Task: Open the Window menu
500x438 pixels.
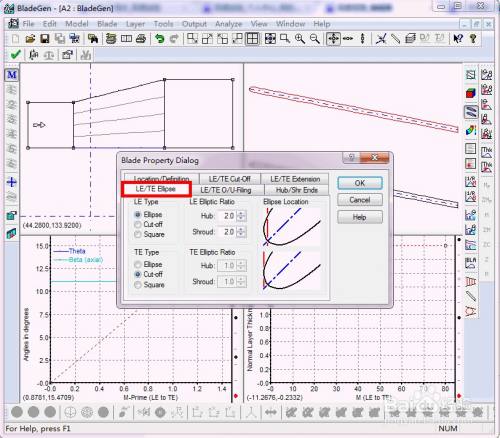Action: [290, 24]
